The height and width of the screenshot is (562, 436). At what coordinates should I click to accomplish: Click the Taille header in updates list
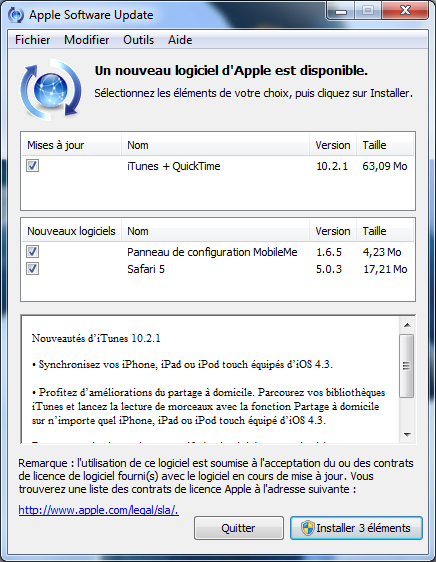[385, 145]
